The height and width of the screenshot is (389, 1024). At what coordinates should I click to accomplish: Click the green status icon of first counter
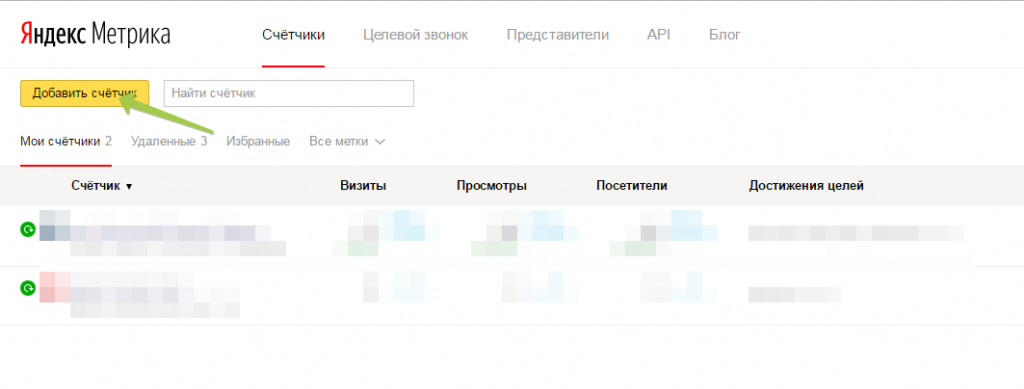pos(27,229)
